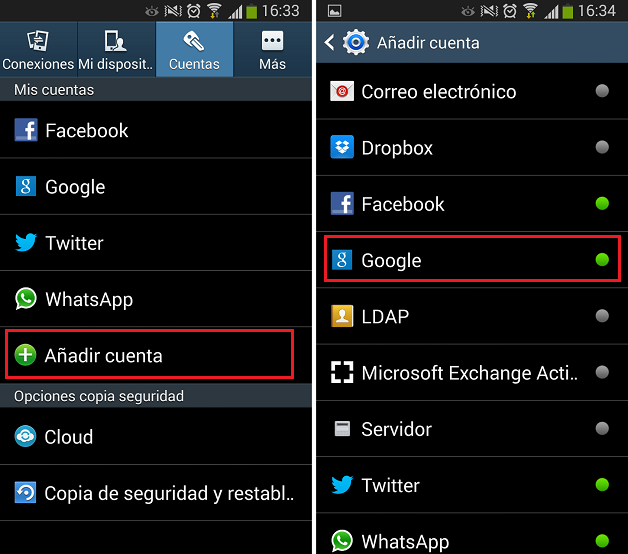This screenshot has height=554, width=628.
Task: Open the Más overflow tab
Action: (272, 49)
